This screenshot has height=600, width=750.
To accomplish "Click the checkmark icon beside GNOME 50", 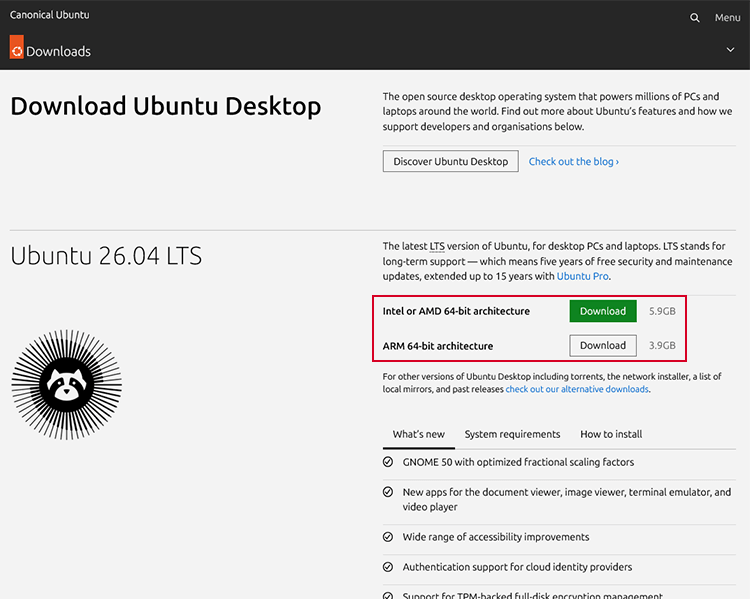I will click(388, 462).
